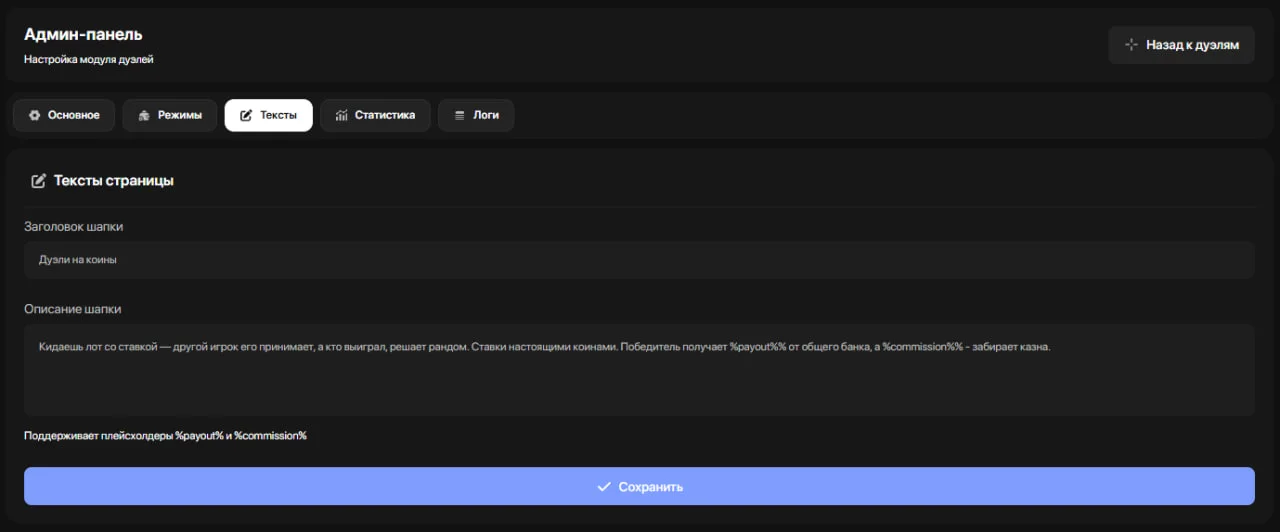Click into the Описание шапки textarea
The height and width of the screenshot is (532, 1280).
[x=639, y=369]
